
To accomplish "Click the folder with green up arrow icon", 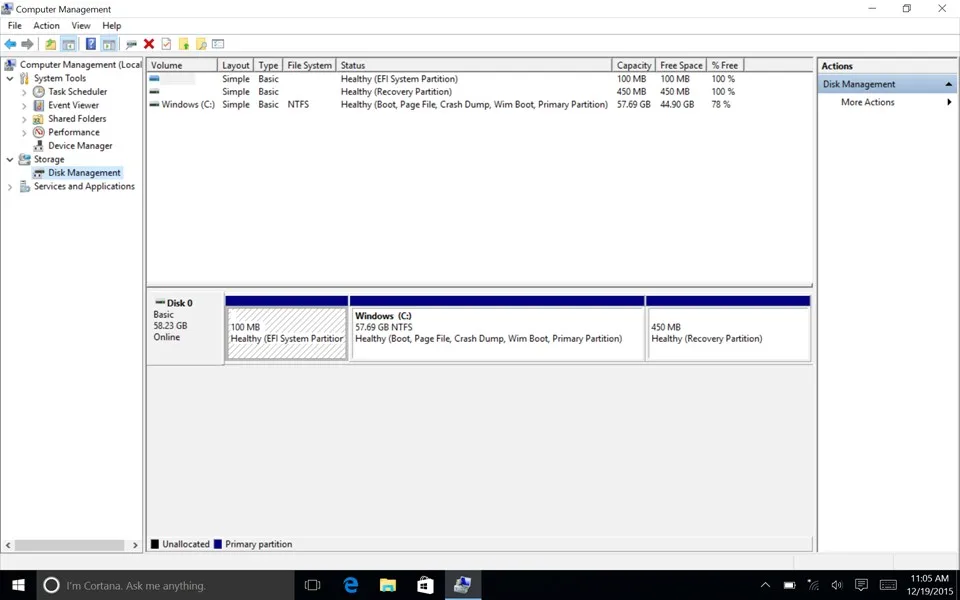I will coord(184,44).
